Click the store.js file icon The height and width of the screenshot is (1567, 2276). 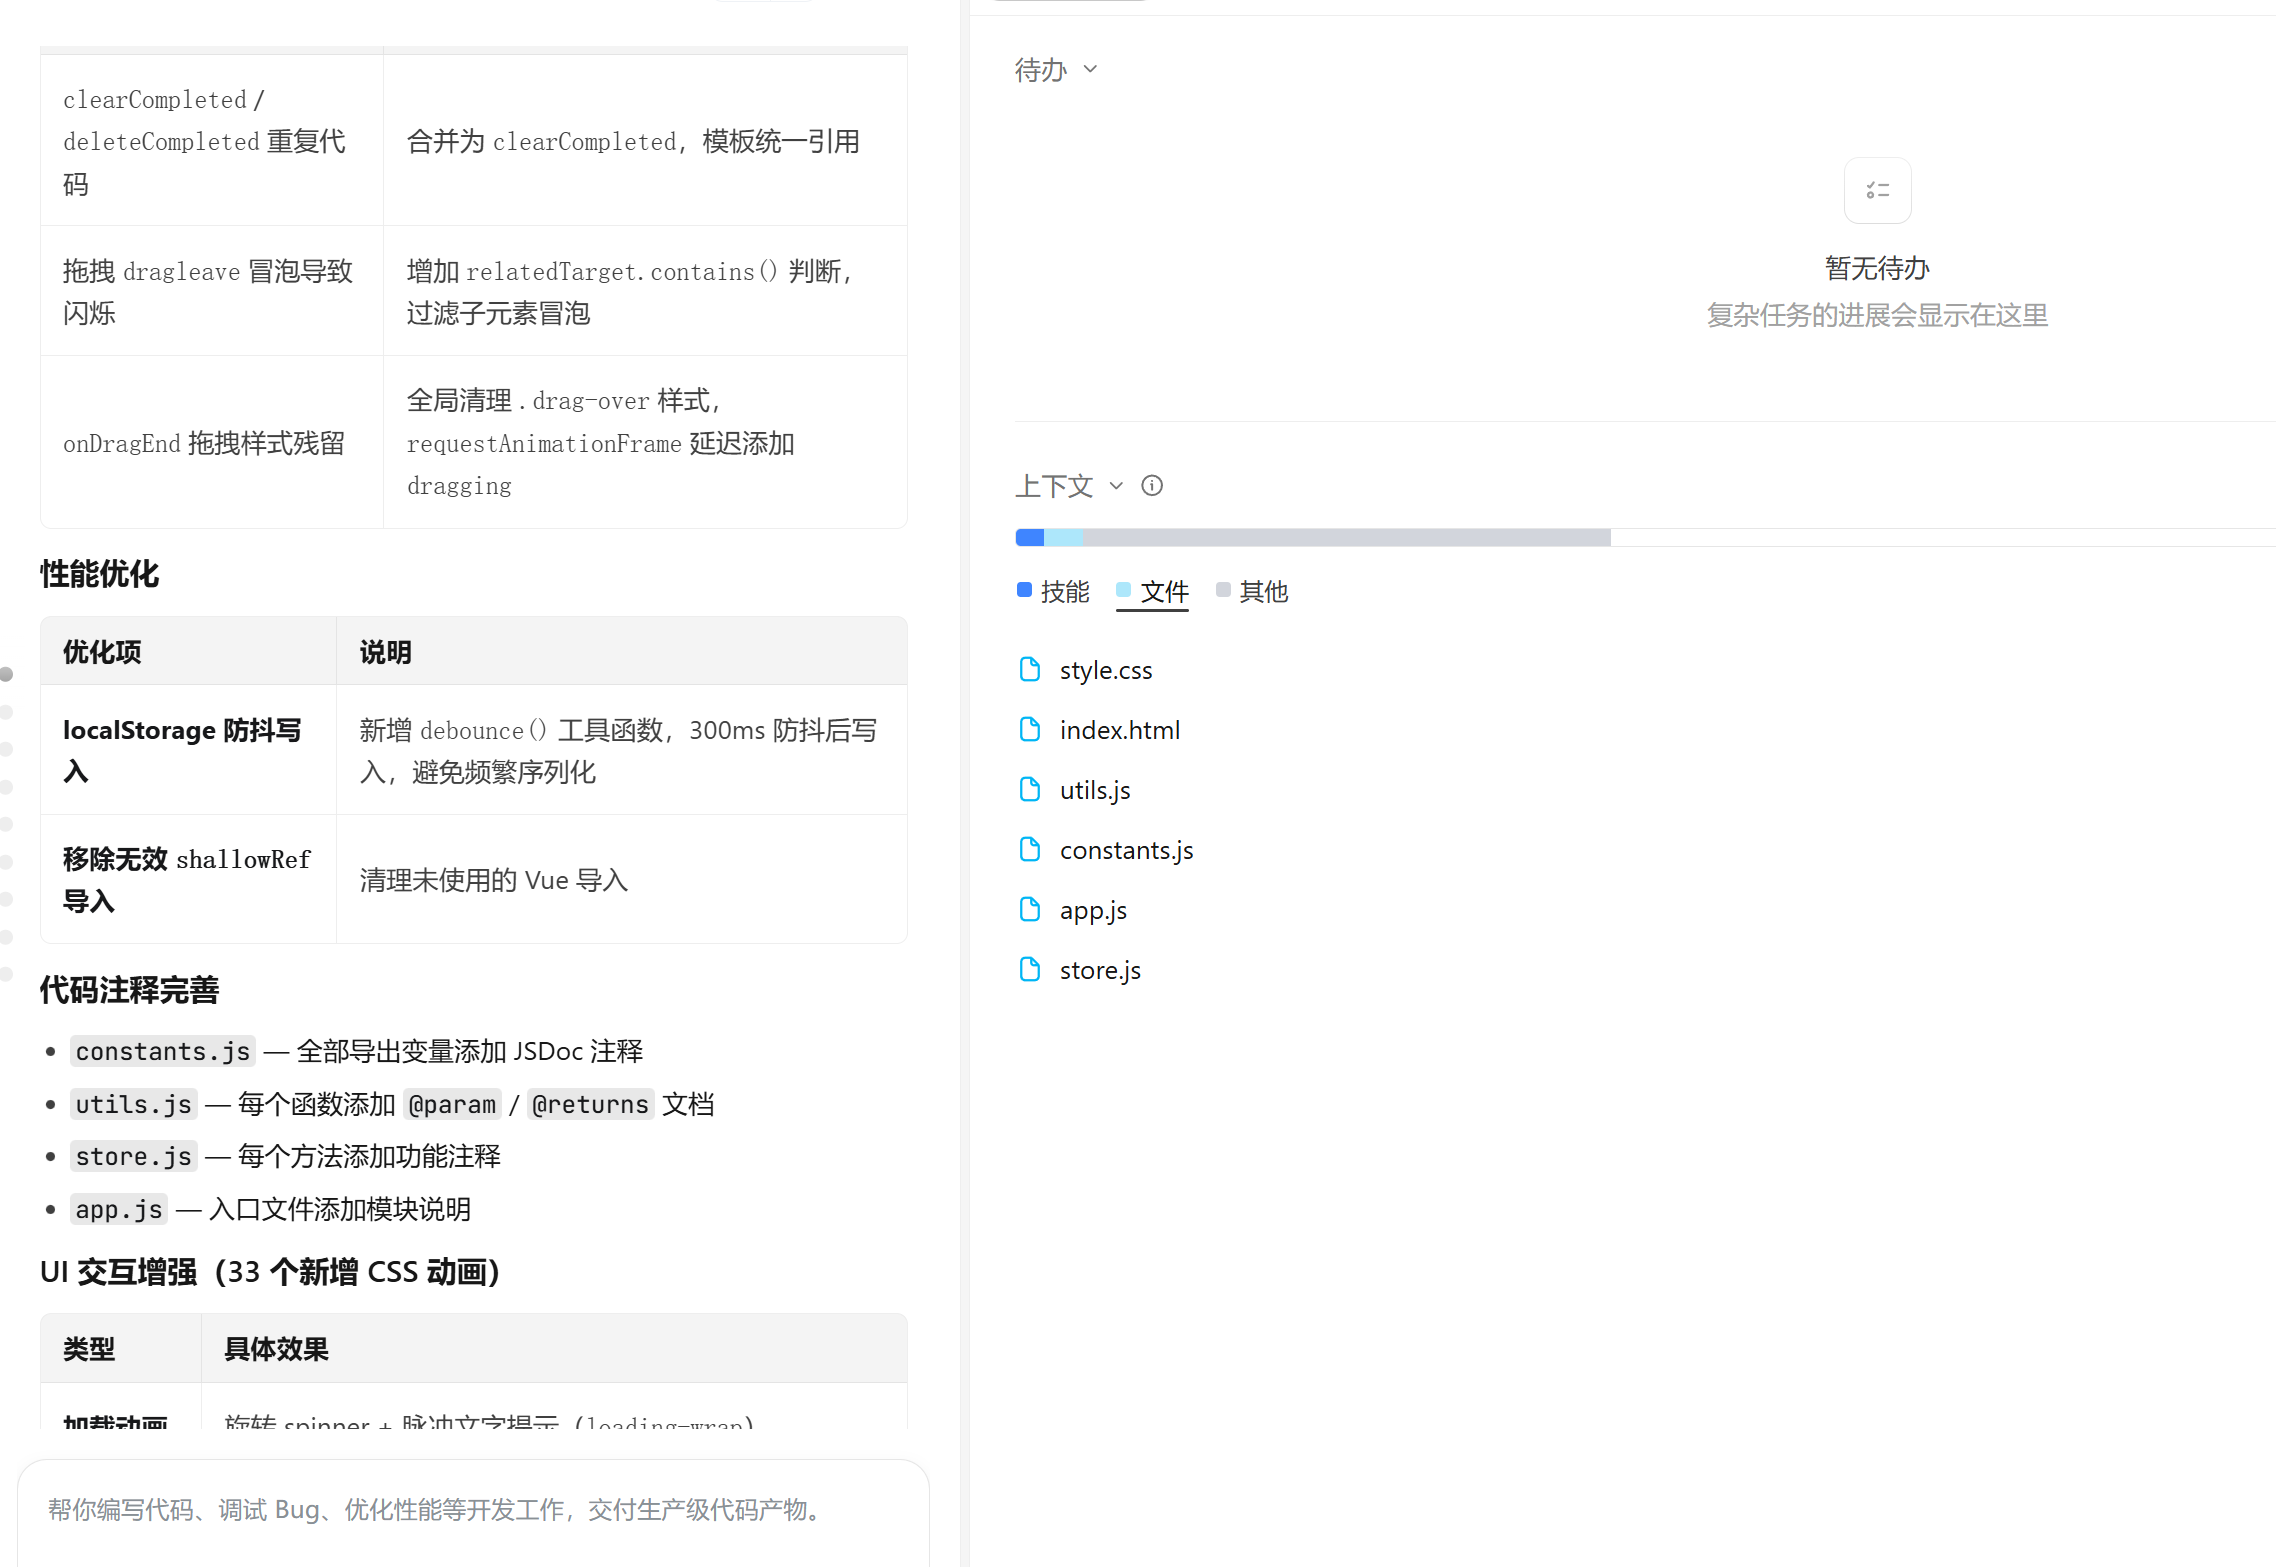[1029, 969]
